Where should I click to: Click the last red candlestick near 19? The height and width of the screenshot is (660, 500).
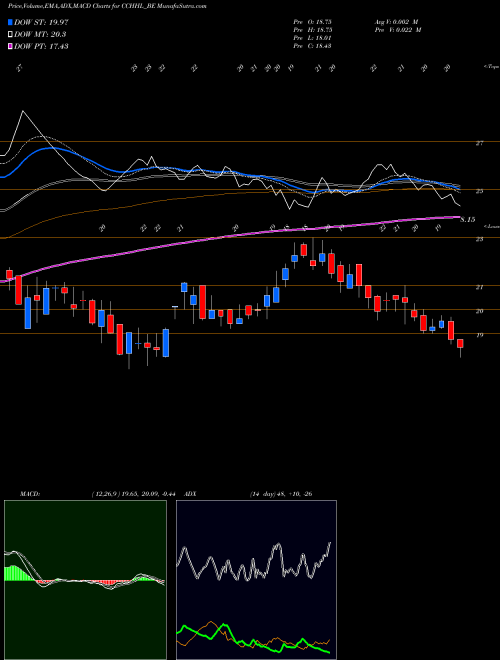(x=460, y=343)
